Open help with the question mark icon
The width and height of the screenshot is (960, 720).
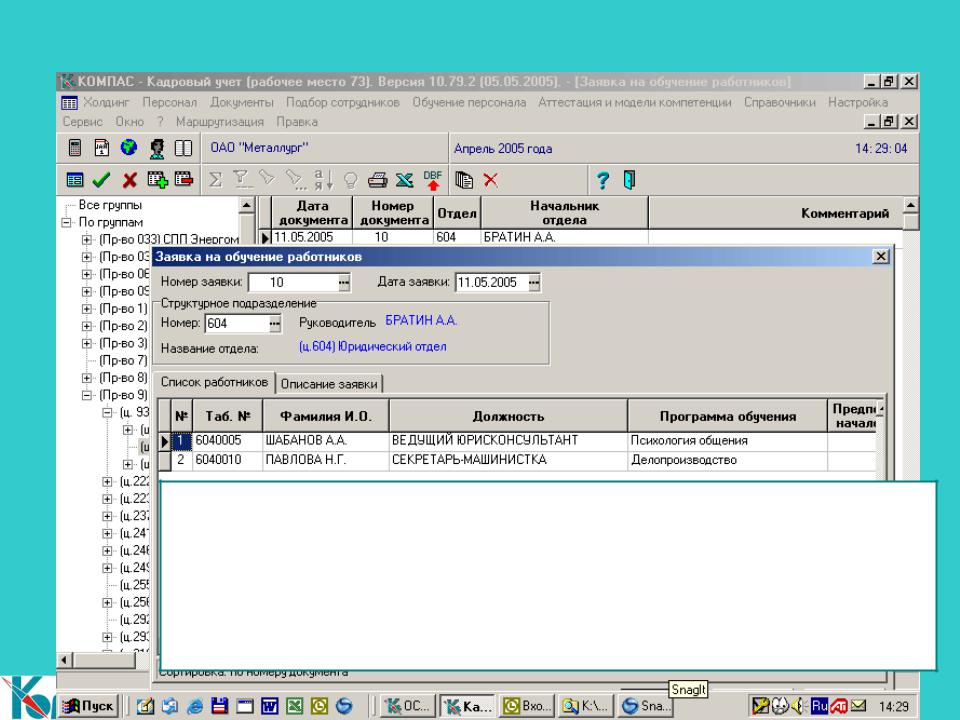602,180
